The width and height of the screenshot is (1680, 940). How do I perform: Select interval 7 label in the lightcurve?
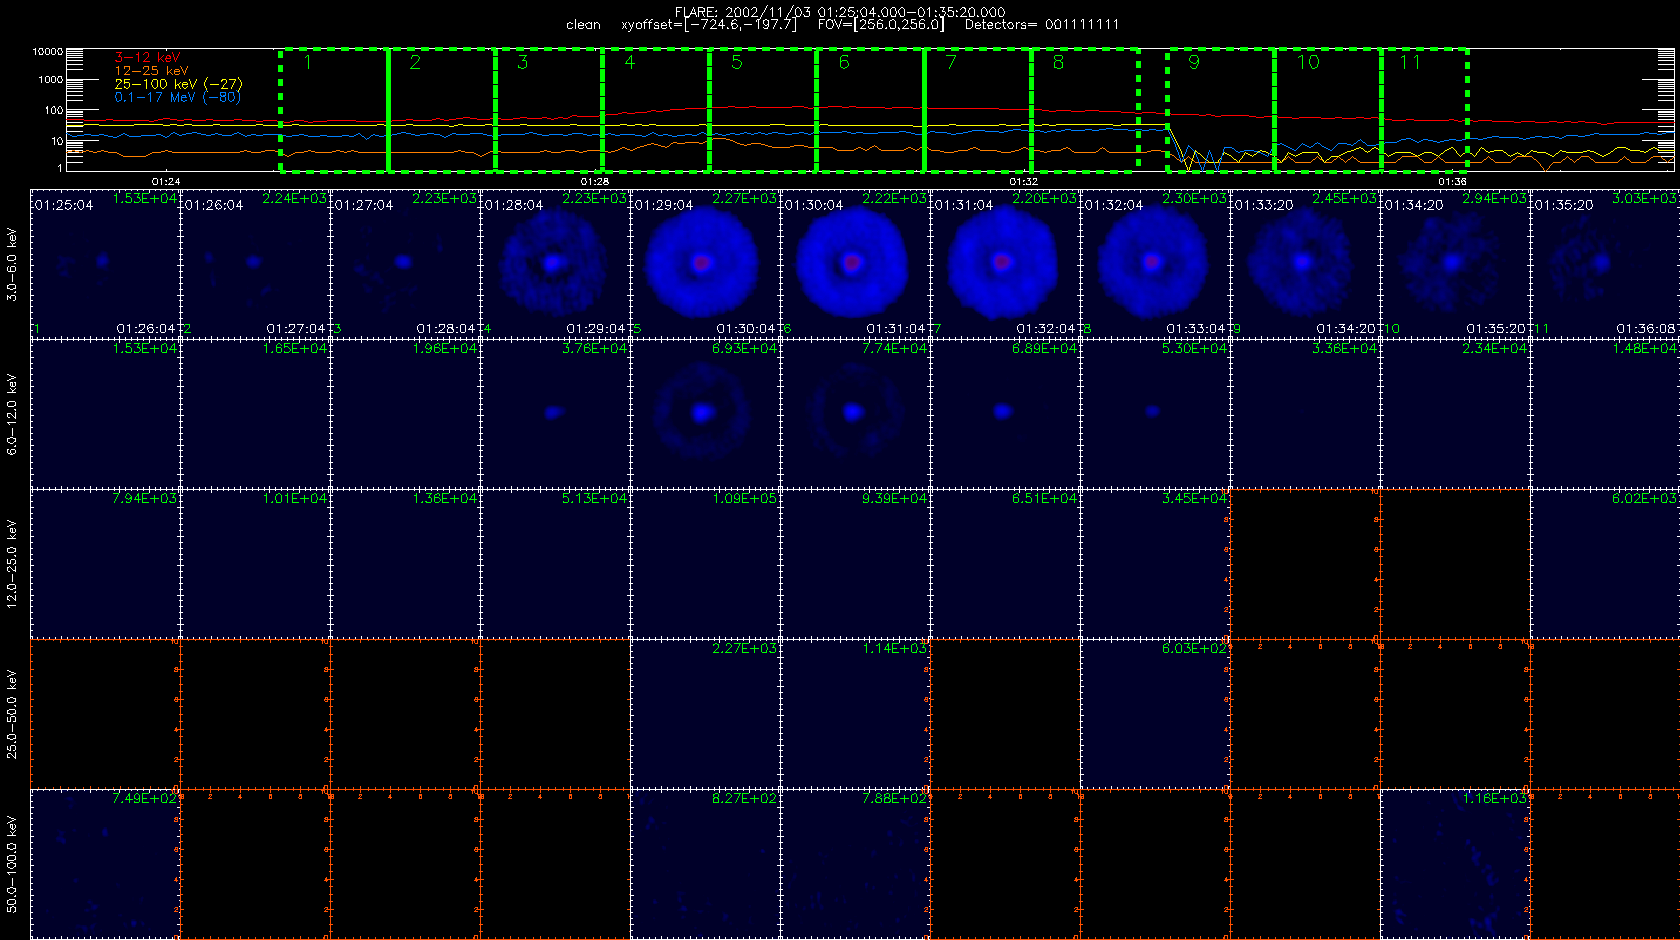point(951,62)
